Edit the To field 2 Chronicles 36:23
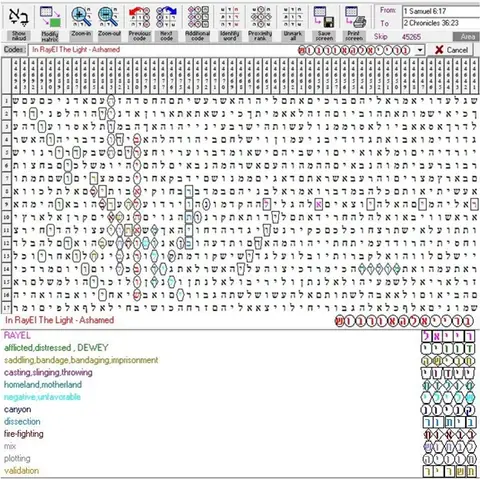Screen dimensions: 480x479 point(441,23)
